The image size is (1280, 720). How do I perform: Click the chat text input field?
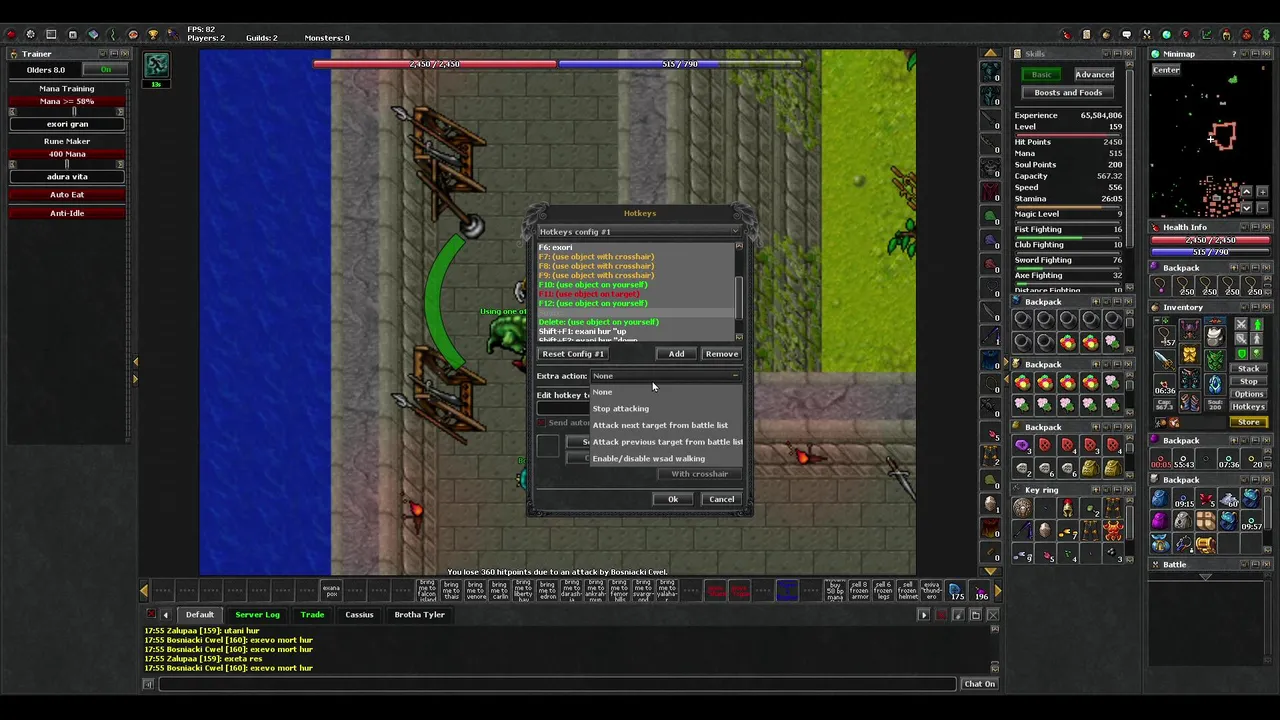557,684
